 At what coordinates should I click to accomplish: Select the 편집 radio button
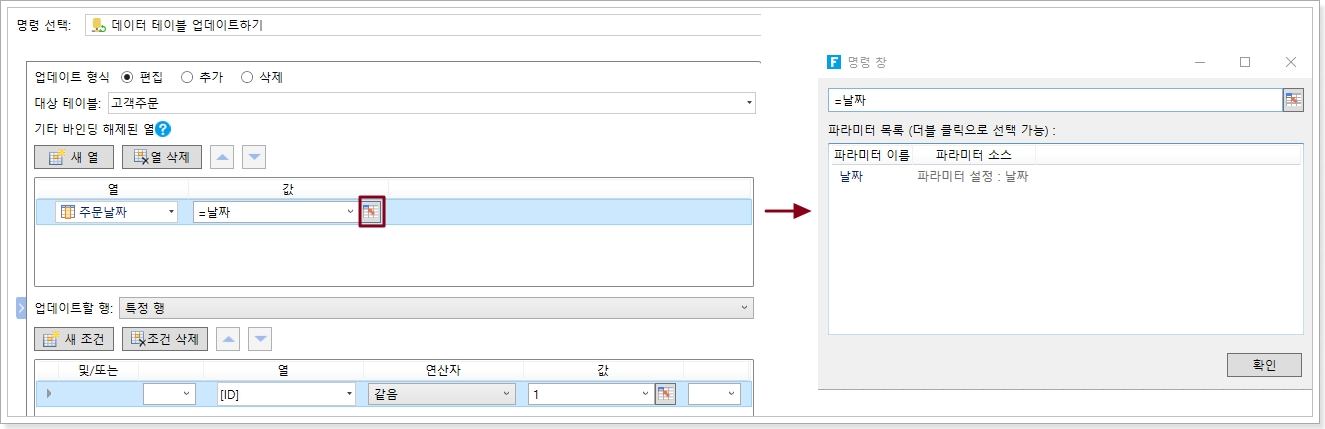[127, 77]
